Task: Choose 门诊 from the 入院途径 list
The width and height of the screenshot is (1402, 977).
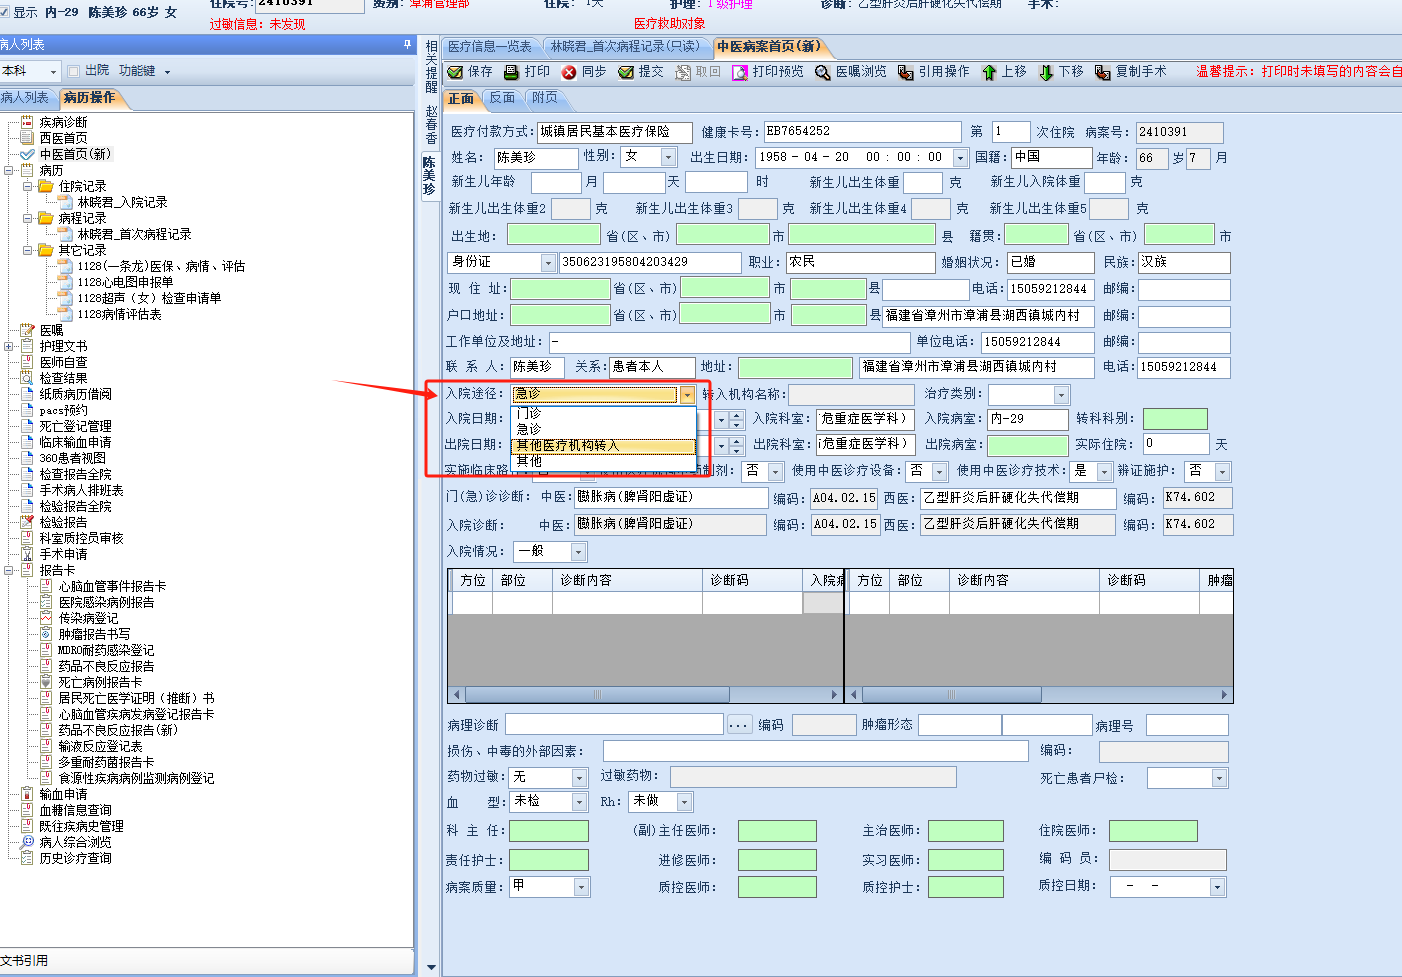Action: coord(604,413)
